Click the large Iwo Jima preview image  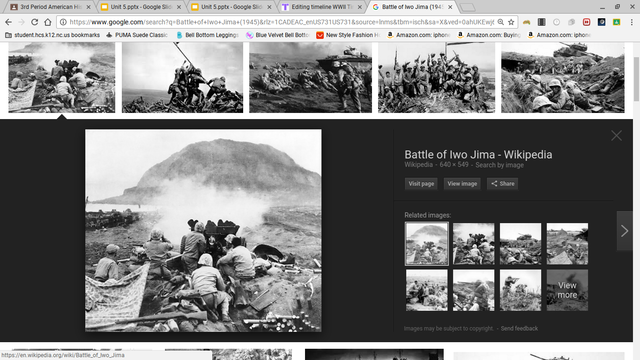203,231
